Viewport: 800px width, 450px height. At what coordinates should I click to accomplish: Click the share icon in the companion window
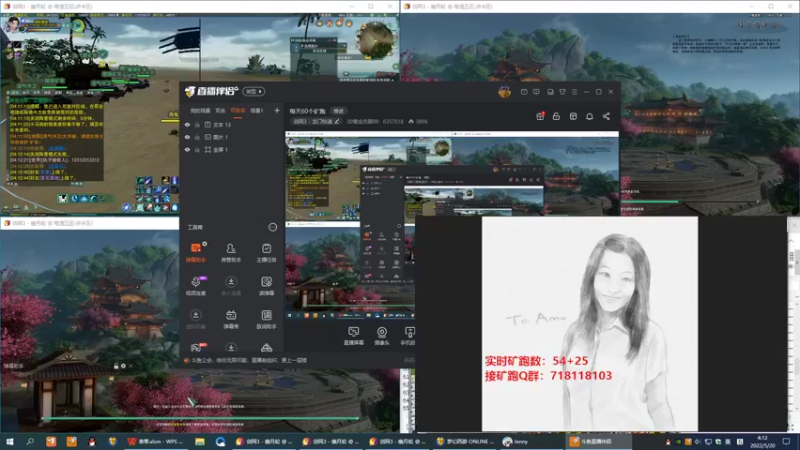pyautogui.click(x=606, y=116)
